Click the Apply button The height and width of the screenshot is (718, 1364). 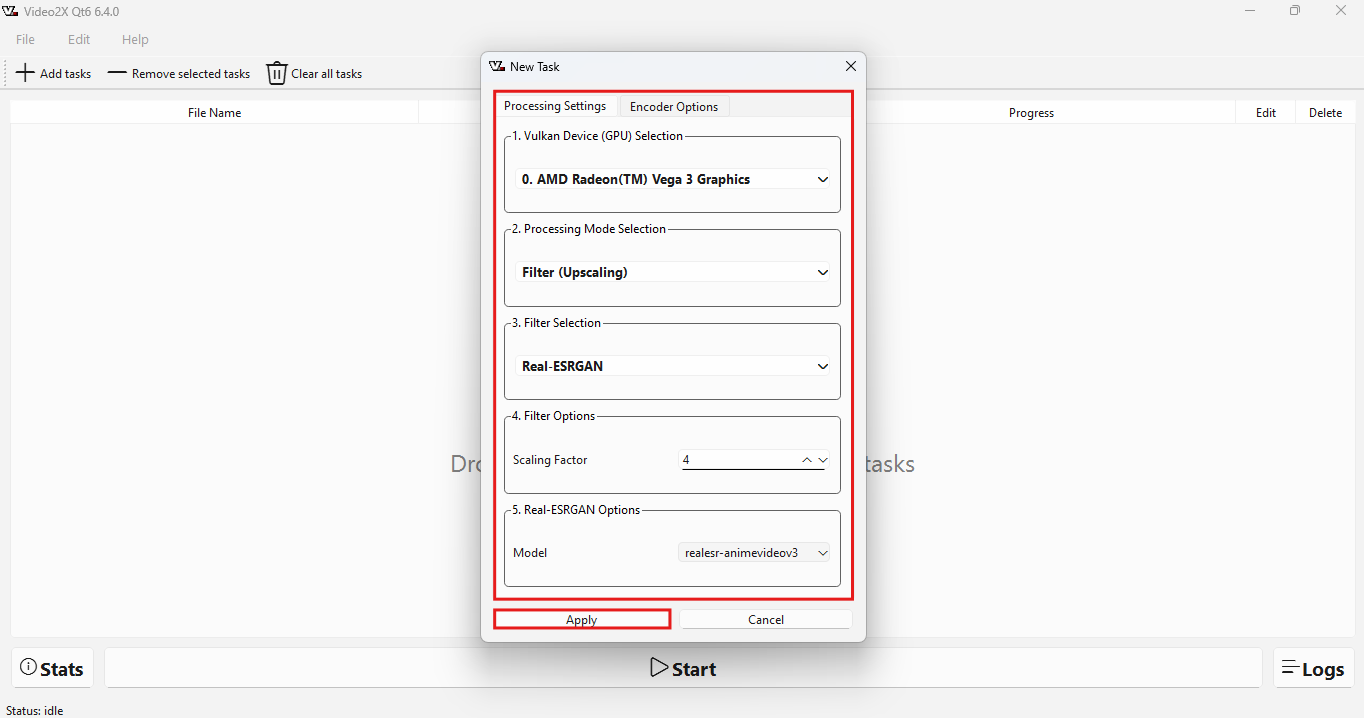coord(582,619)
